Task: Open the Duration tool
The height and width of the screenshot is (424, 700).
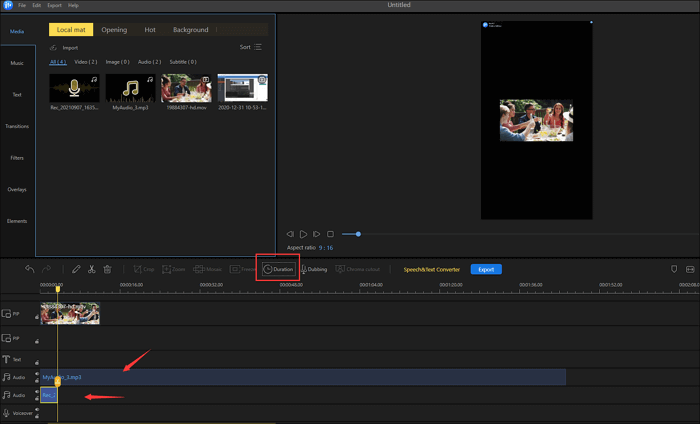Action: point(279,269)
